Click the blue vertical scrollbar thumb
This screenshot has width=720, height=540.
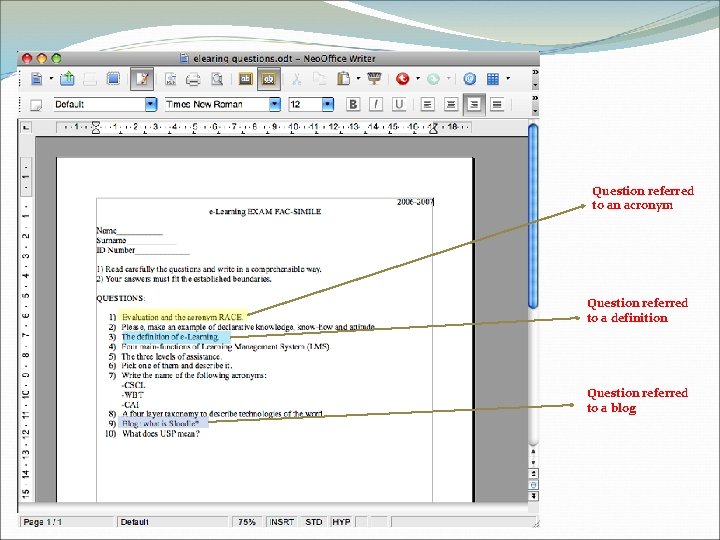coord(533,216)
